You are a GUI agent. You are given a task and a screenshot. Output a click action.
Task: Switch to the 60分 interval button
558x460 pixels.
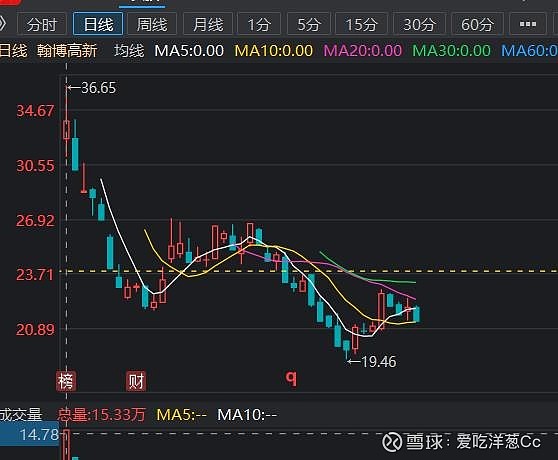pyautogui.click(x=477, y=24)
